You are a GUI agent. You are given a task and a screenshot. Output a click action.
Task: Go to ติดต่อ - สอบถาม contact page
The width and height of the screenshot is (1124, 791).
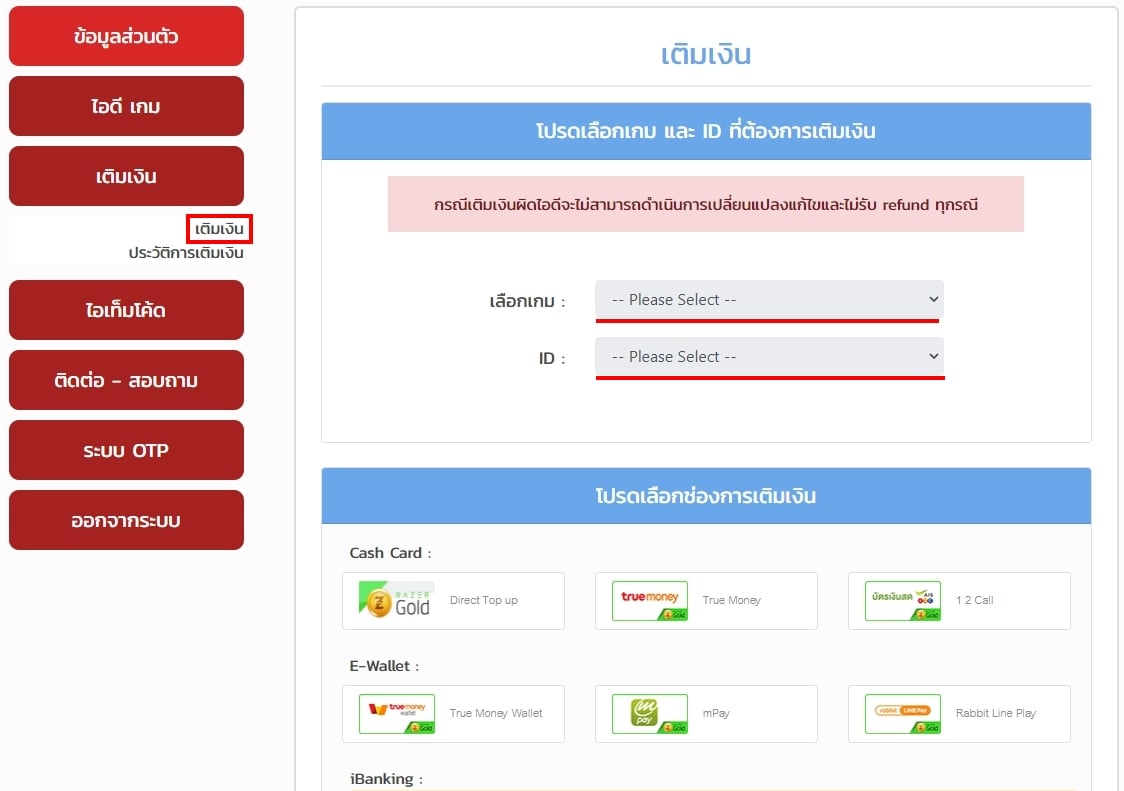[x=126, y=380]
